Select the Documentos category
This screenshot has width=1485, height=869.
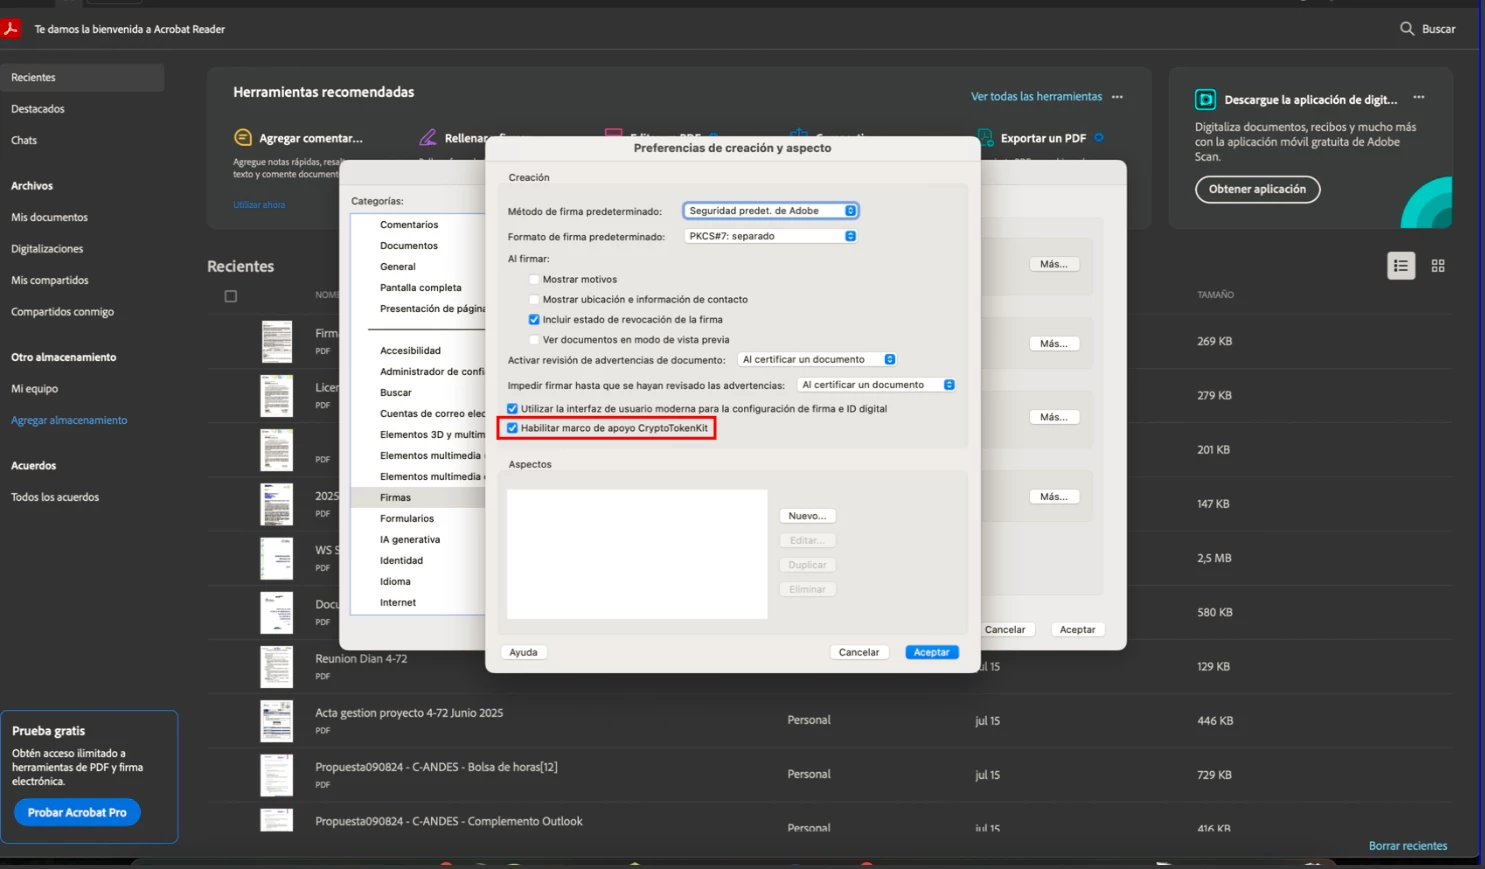pos(409,246)
